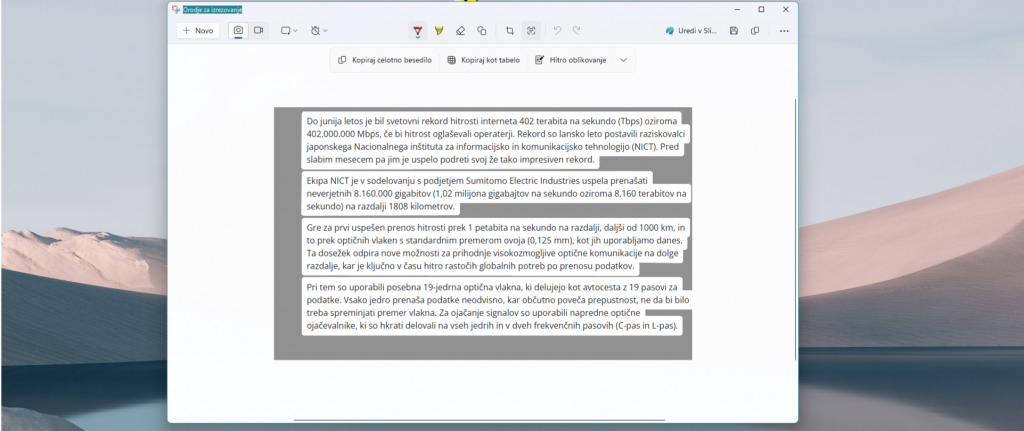This screenshot has width=1024, height=431.
Task: Maximize the Snipping Tool window
Action: 761,10
